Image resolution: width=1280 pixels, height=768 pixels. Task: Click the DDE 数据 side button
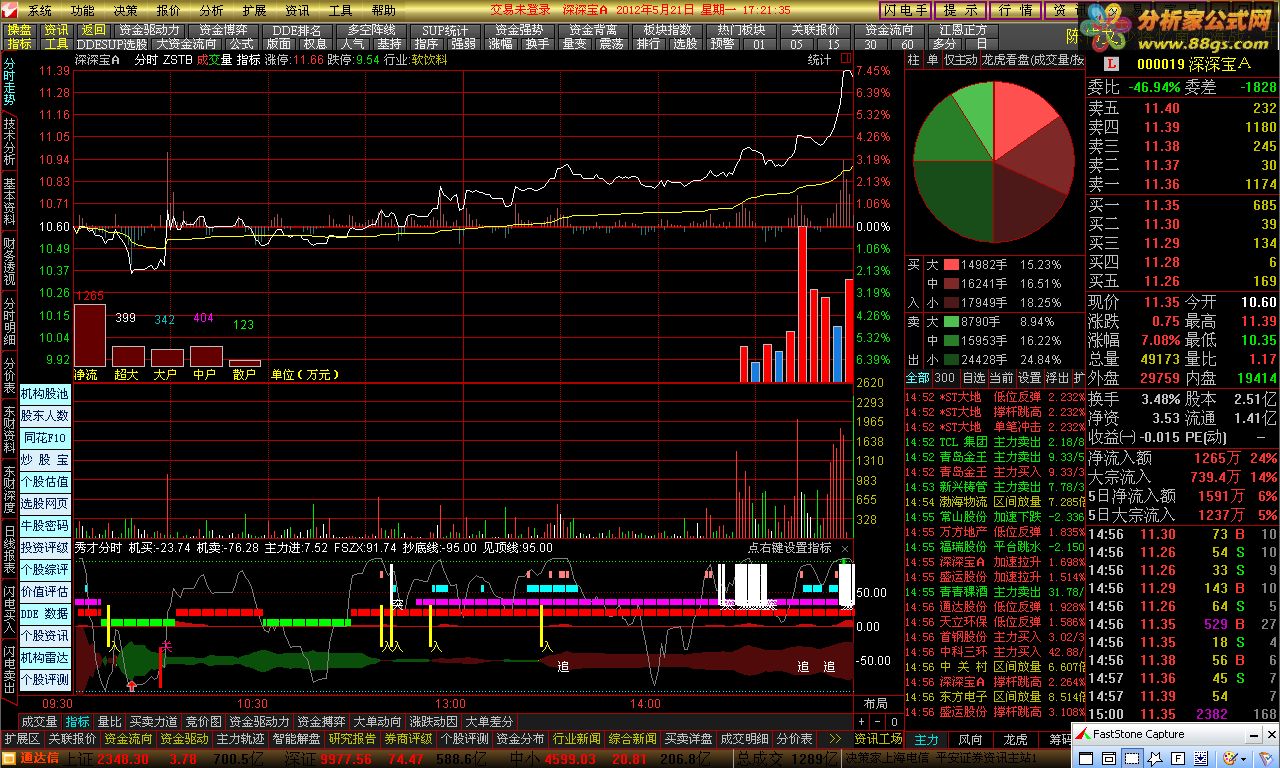[x=45, y=614]
